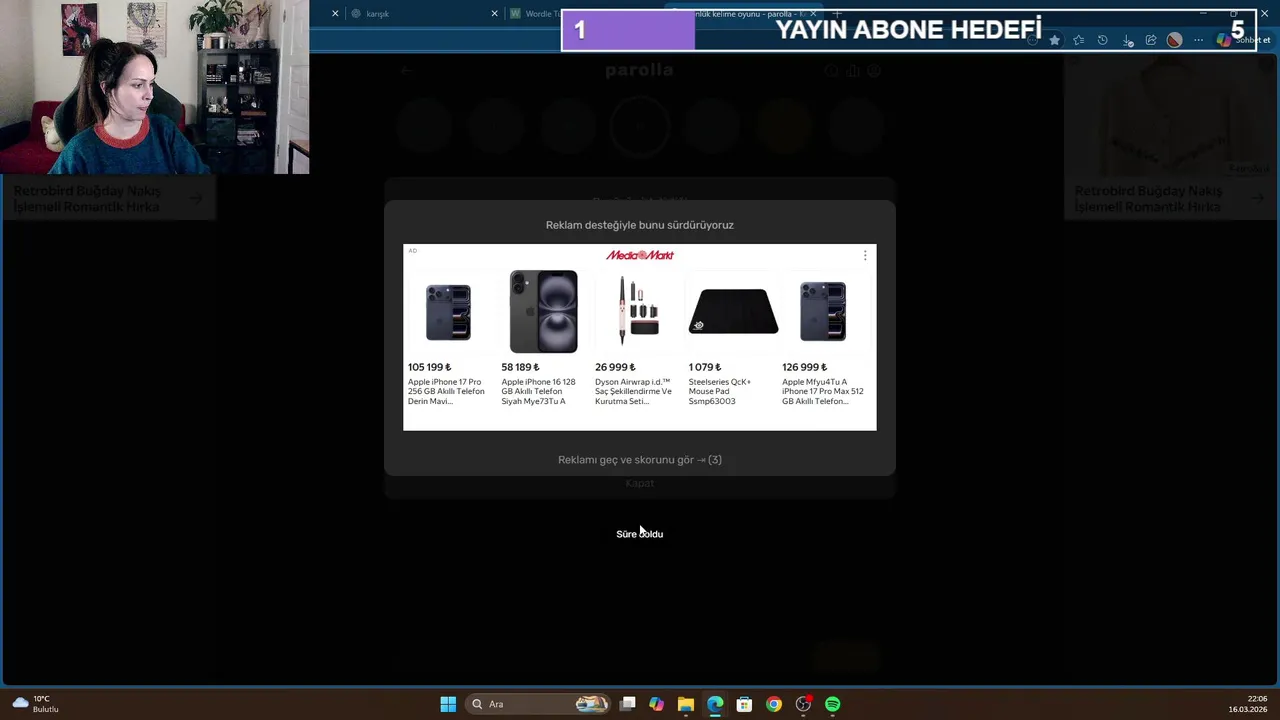Open File Explorer from taskbar
The width and height of the screenshot is (1280, 720).
tap(685, 704)
